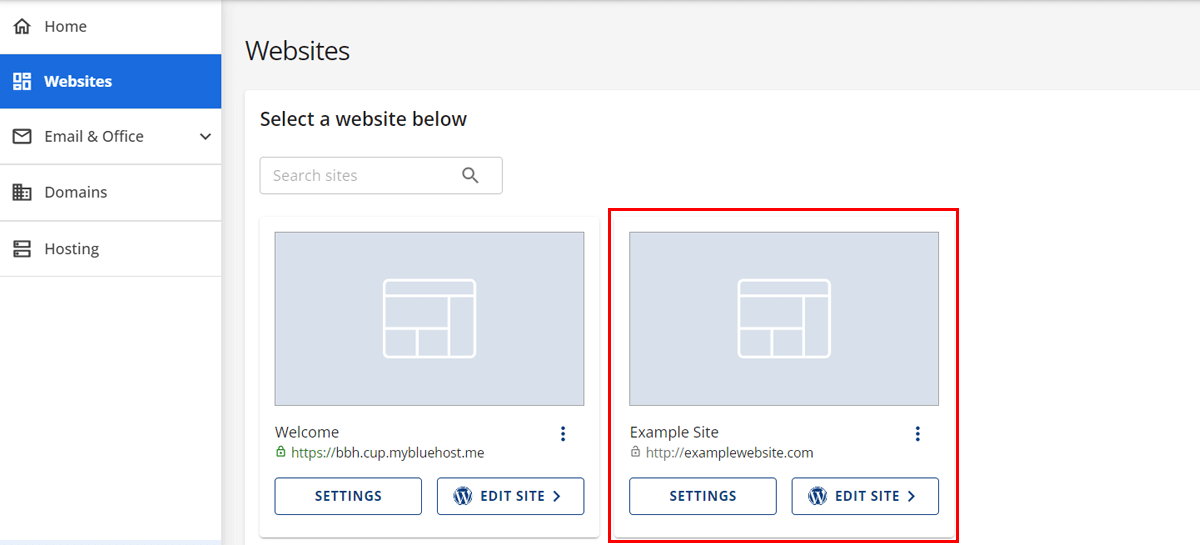Image resolution: width=1200 pixels, height=545 pixels.
Task: Click the Hosting server icon
Action: pyautogui.click(x=22, y=248)
